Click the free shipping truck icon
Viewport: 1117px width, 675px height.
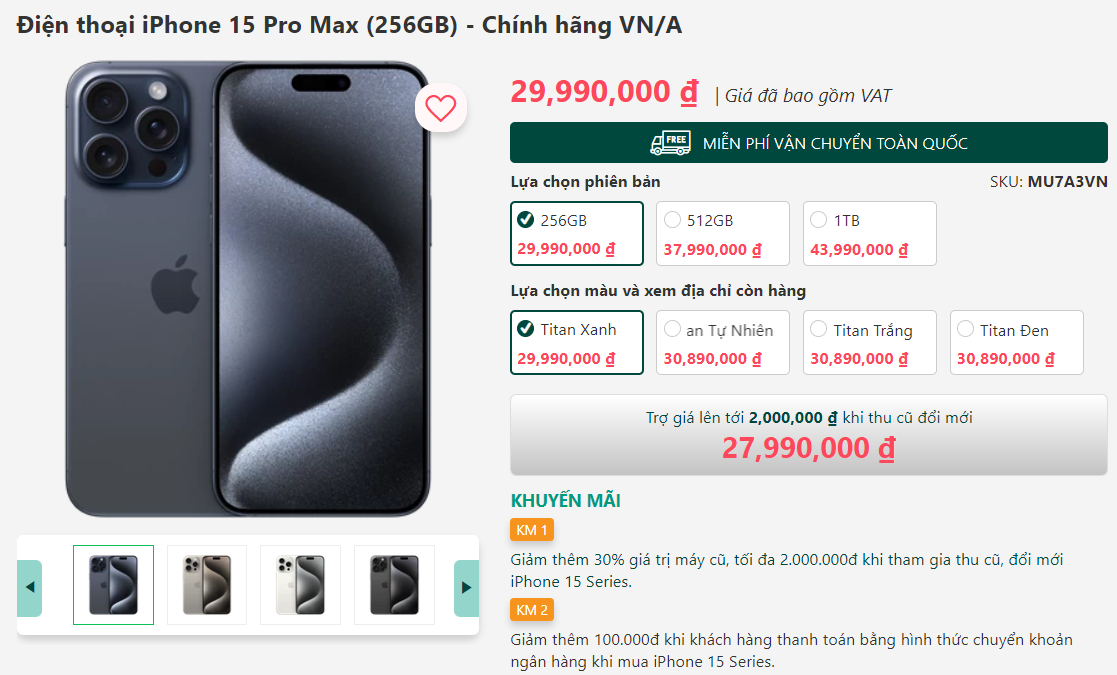pyautogui.click(x=670, y=143)
